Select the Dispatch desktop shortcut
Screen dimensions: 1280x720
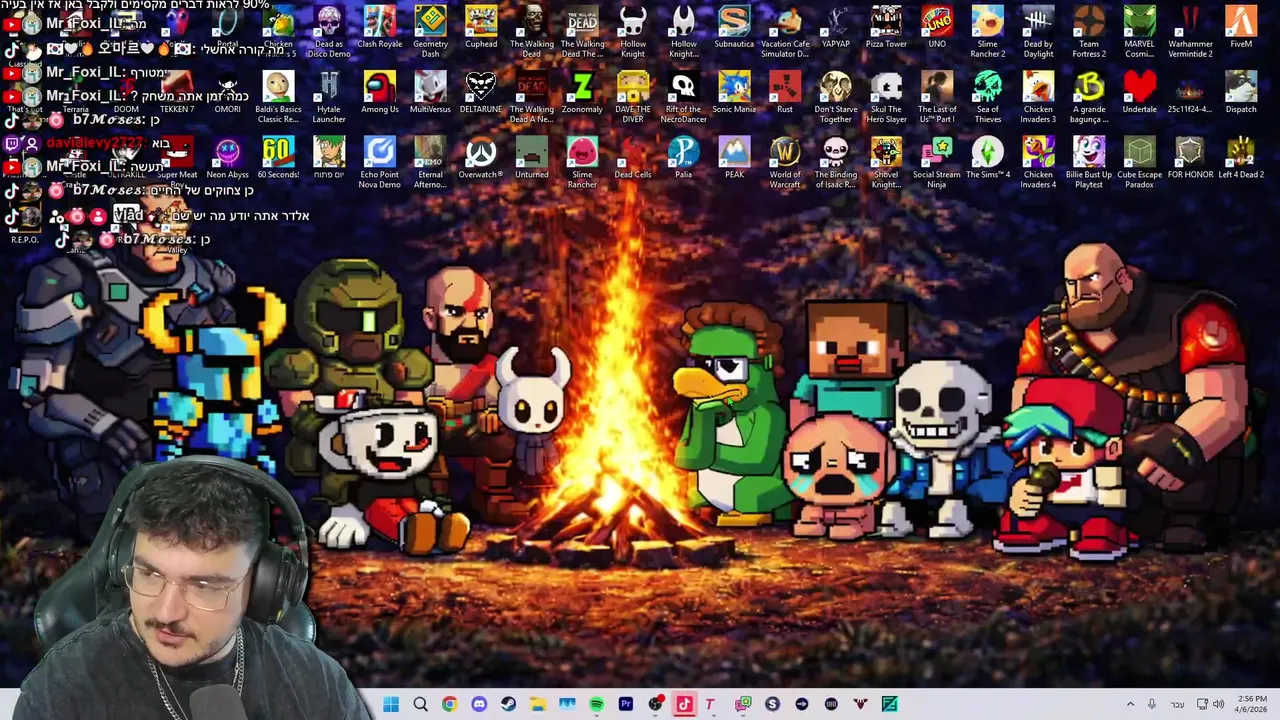1241,93
